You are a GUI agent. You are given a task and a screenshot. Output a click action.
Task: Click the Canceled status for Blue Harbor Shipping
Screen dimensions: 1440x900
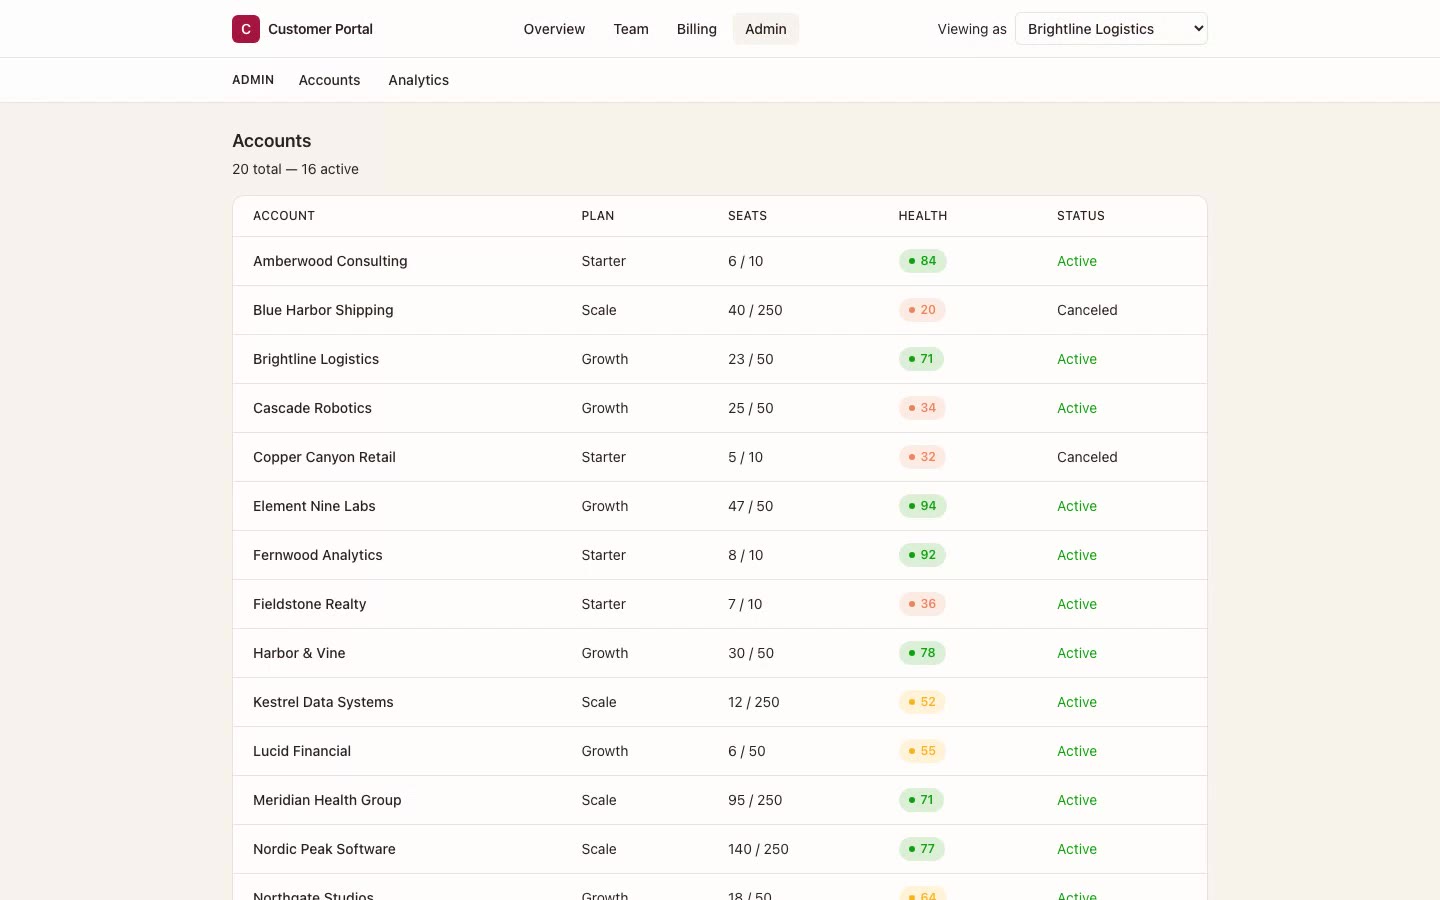1087,310
